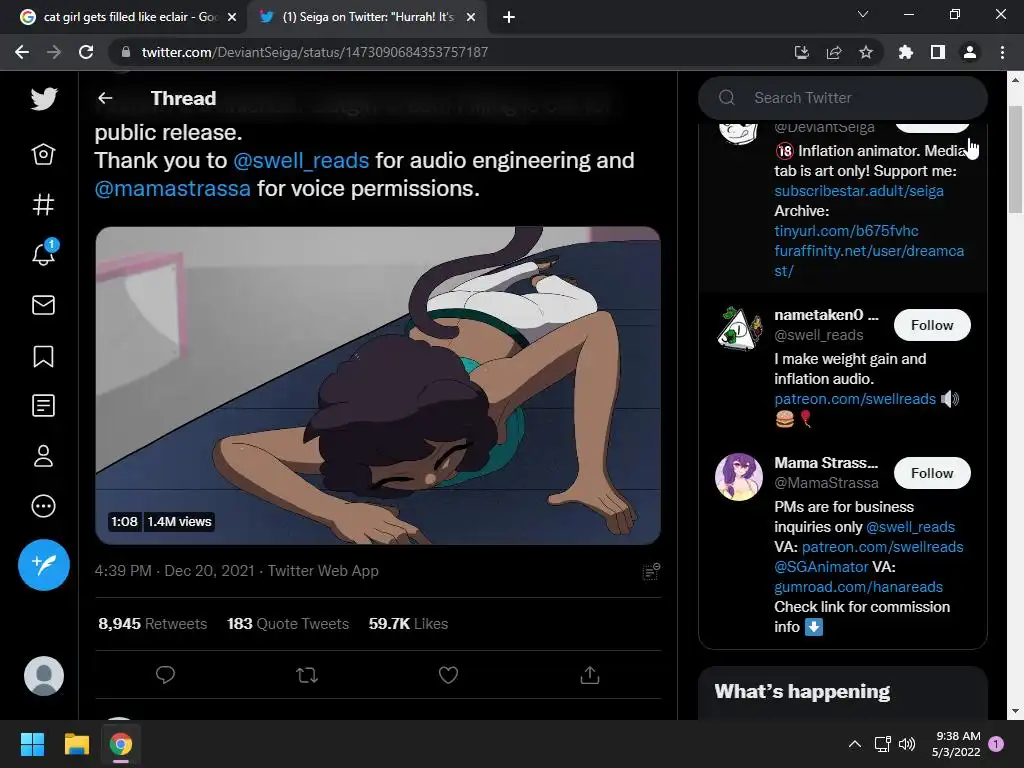Open the subscribestar.adult/seiga link
Screen dimensions: 1024x768
(x=859, y=191)
